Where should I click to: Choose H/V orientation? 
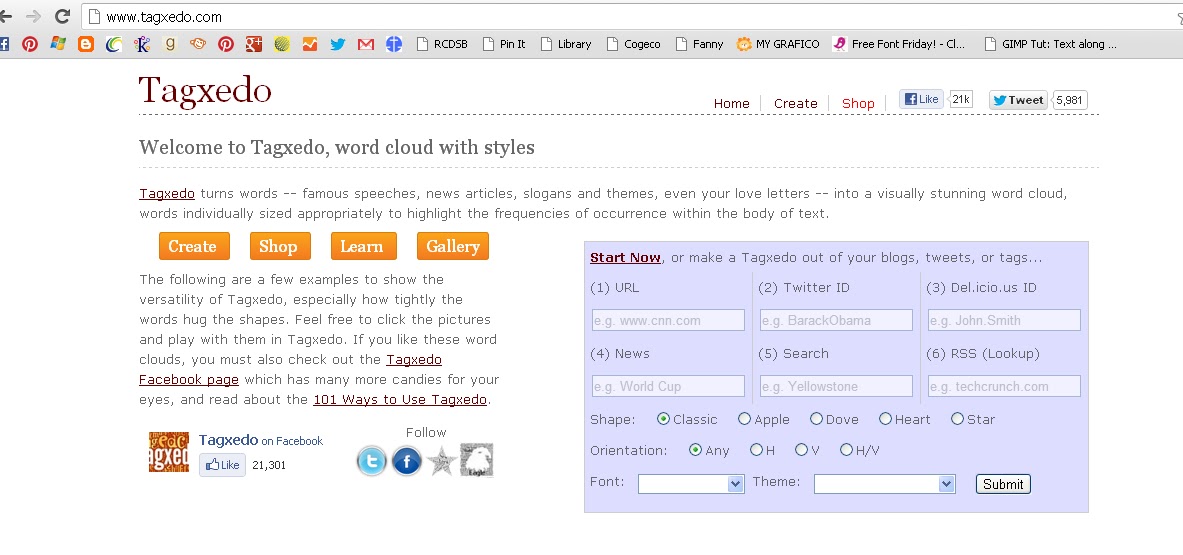click(846, 450)
